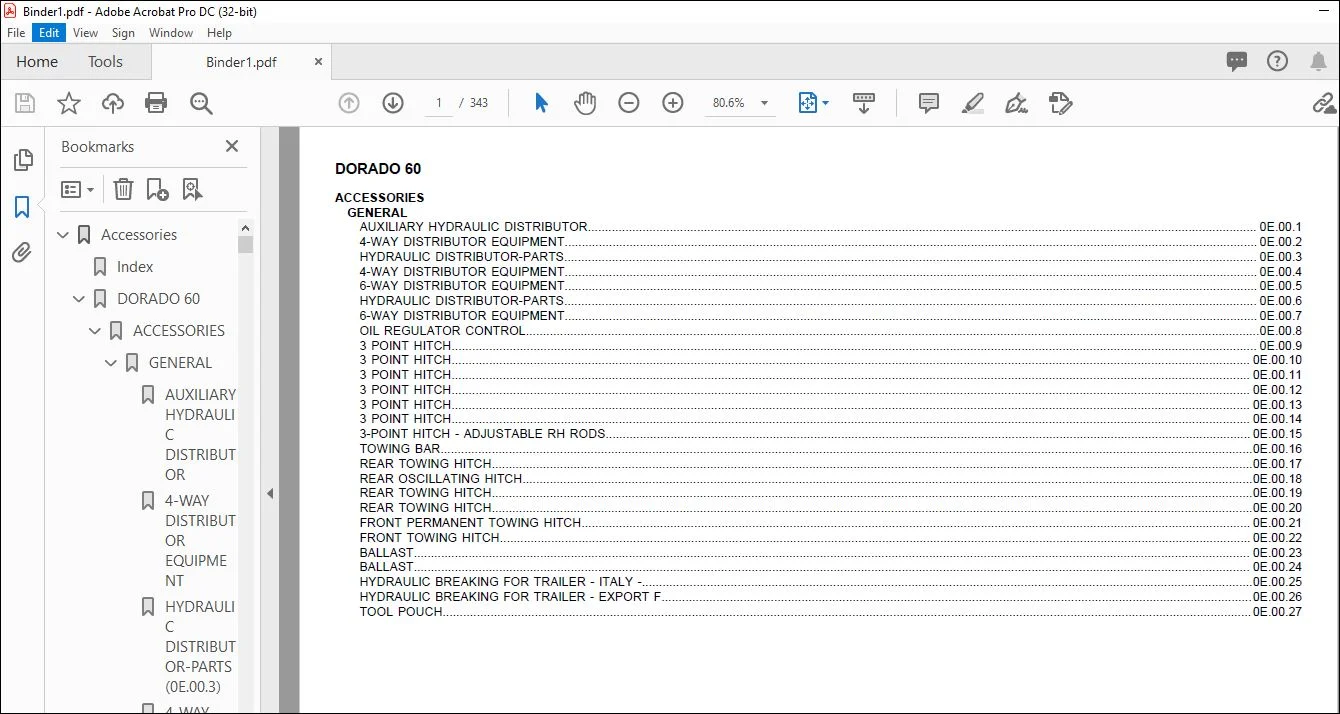Add a comment note icon

point(929,103)
